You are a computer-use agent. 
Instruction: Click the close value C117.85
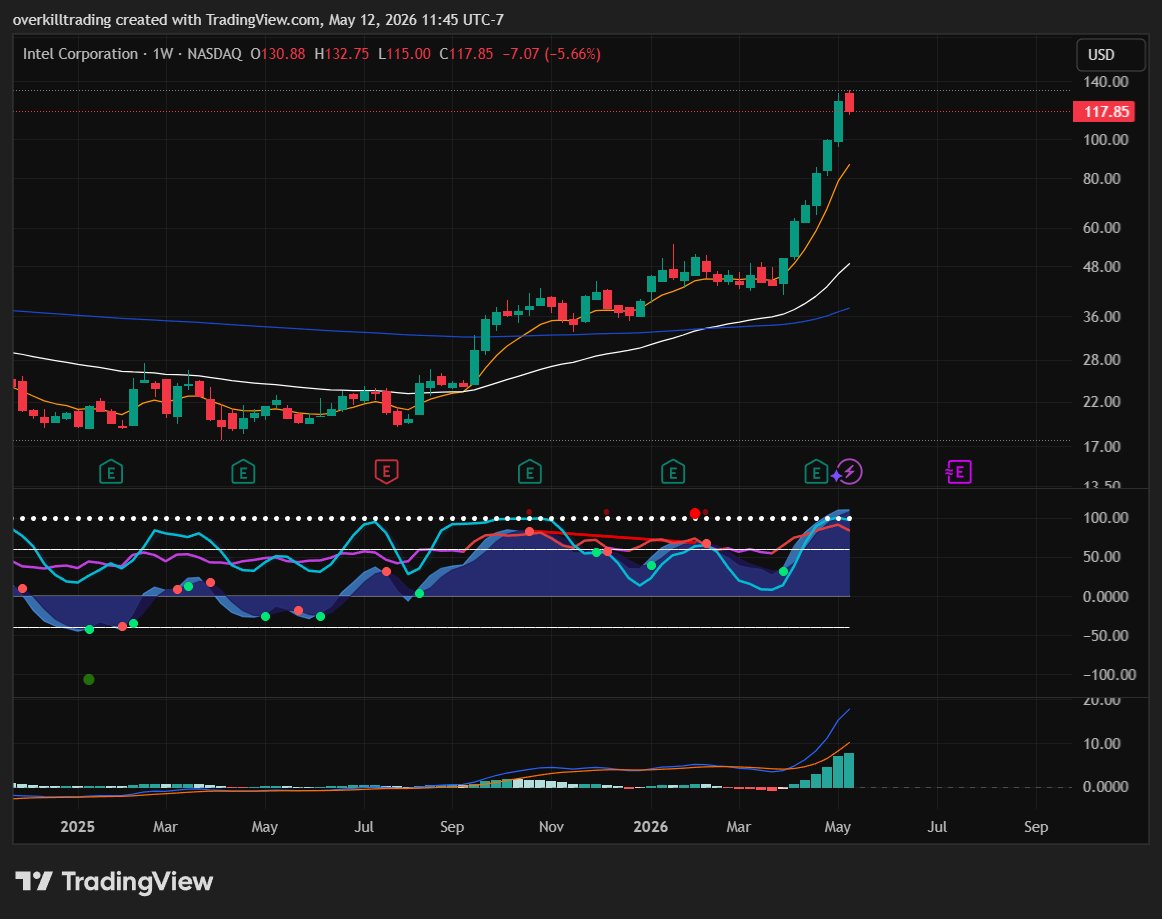point(466,54)
